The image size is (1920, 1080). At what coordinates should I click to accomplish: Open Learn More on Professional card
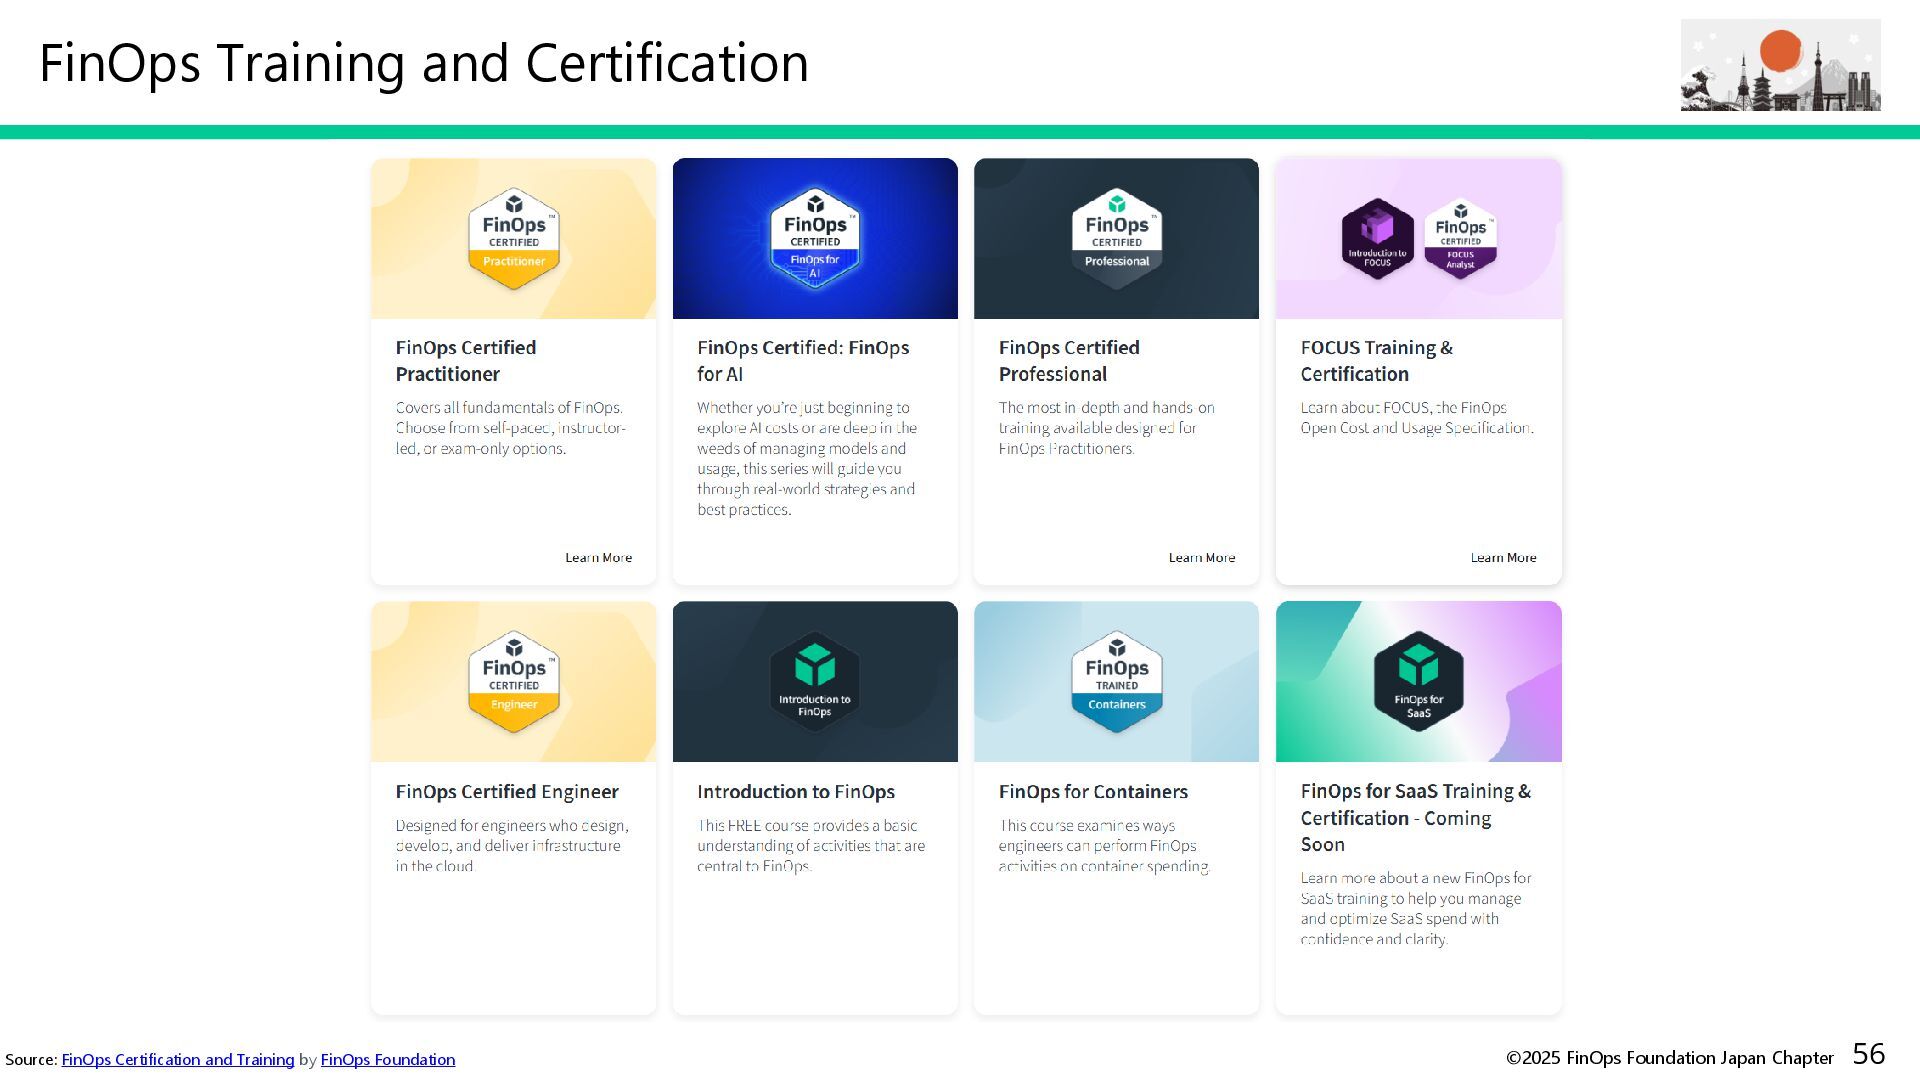coord(1202,558)
